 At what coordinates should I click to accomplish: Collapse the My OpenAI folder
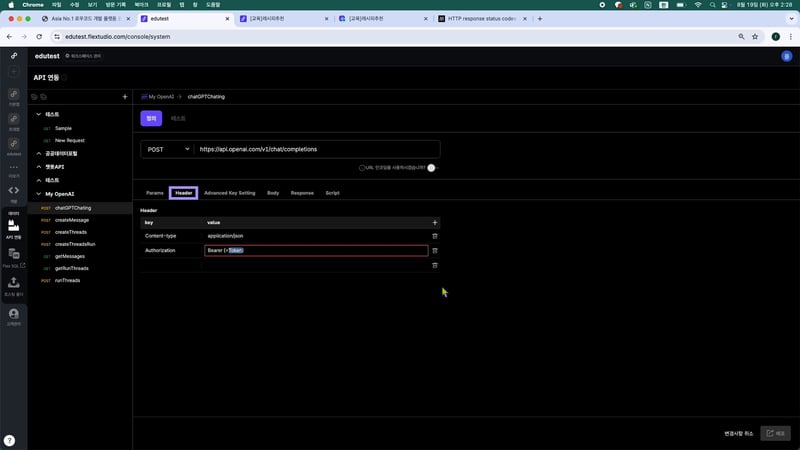tap(38, 194)
